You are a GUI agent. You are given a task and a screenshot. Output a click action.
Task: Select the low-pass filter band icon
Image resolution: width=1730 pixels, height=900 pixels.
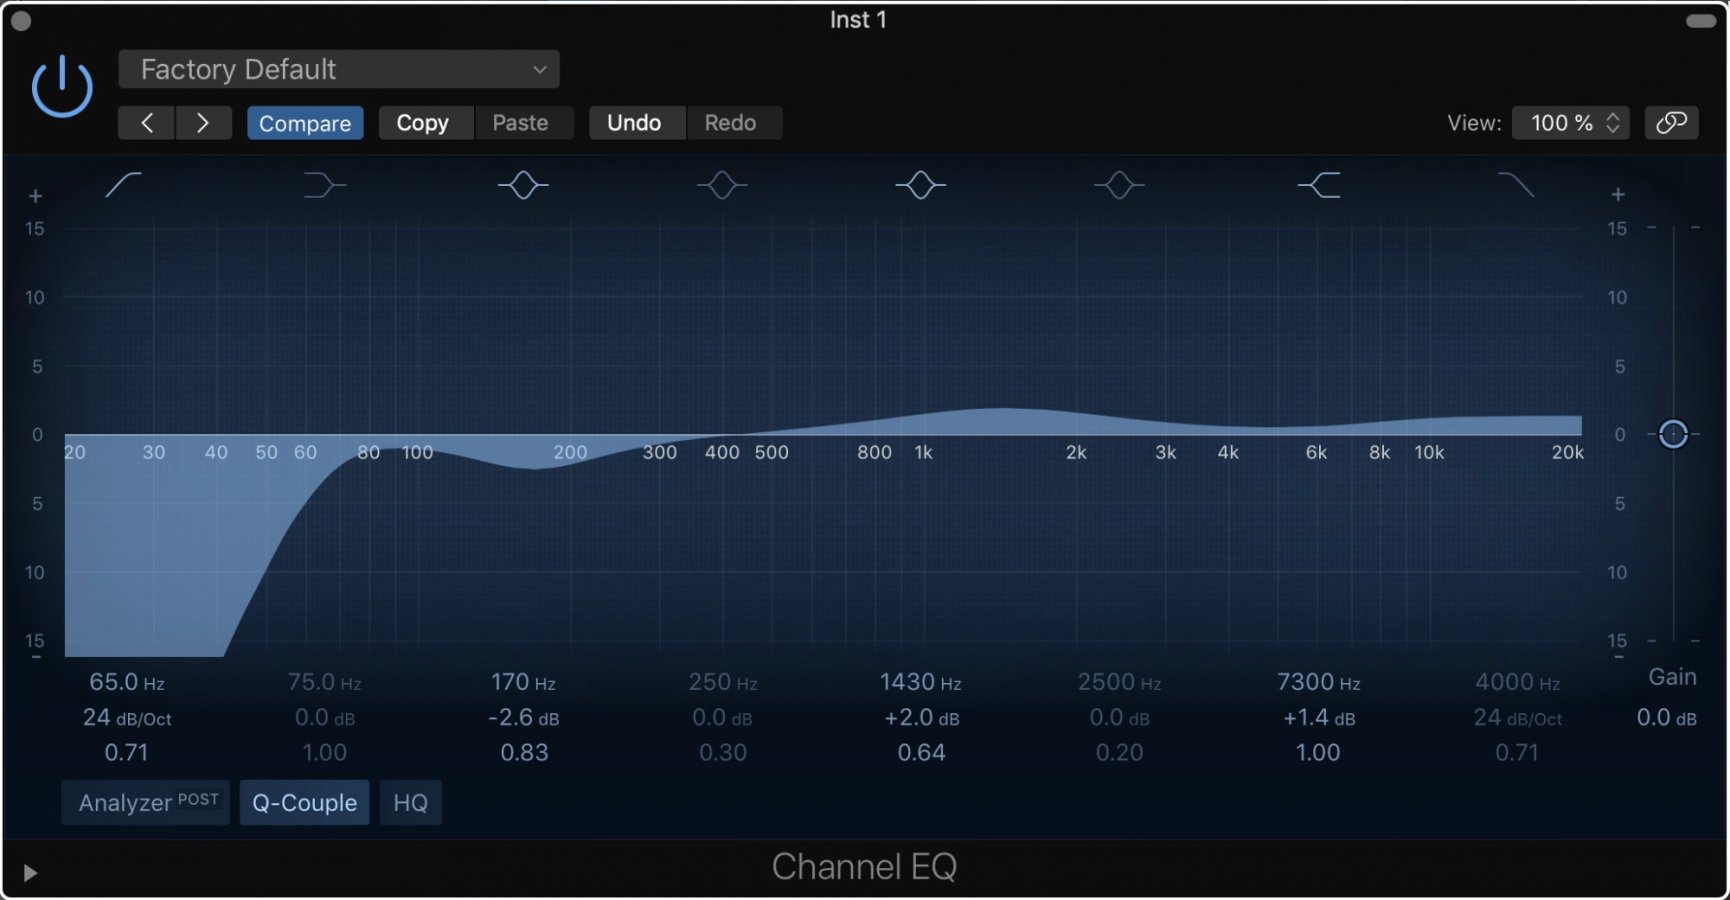click(1517, 185)
